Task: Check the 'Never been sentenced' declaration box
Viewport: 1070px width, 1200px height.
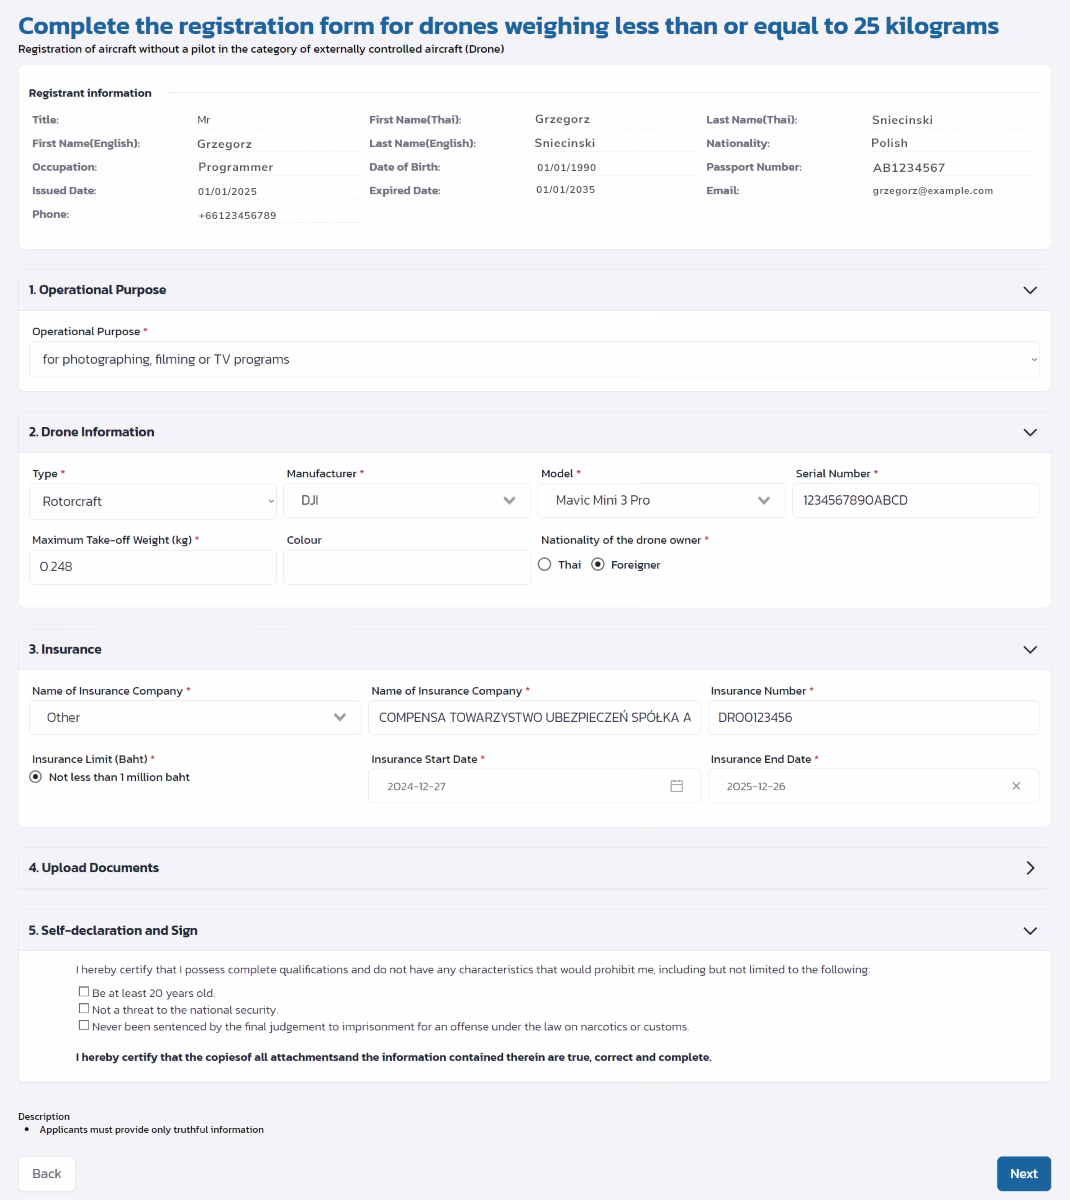Action: (x=84, y=1025)
